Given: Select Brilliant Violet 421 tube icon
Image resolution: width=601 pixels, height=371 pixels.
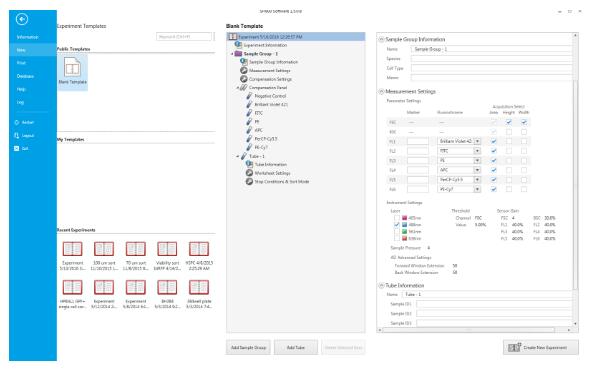Looking at the screenshot, I should [x=249, y=104].
